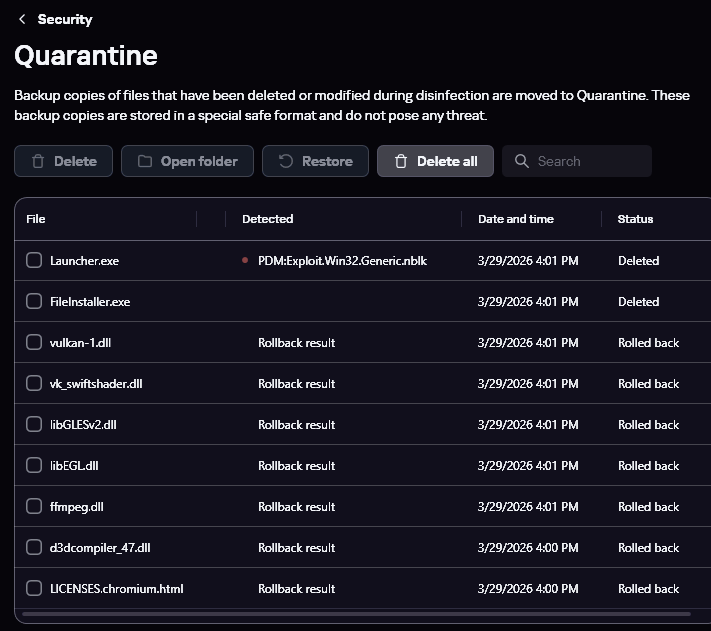Click the circular arrow Restore icon
The image size is (711, 631).
point(286,161)
